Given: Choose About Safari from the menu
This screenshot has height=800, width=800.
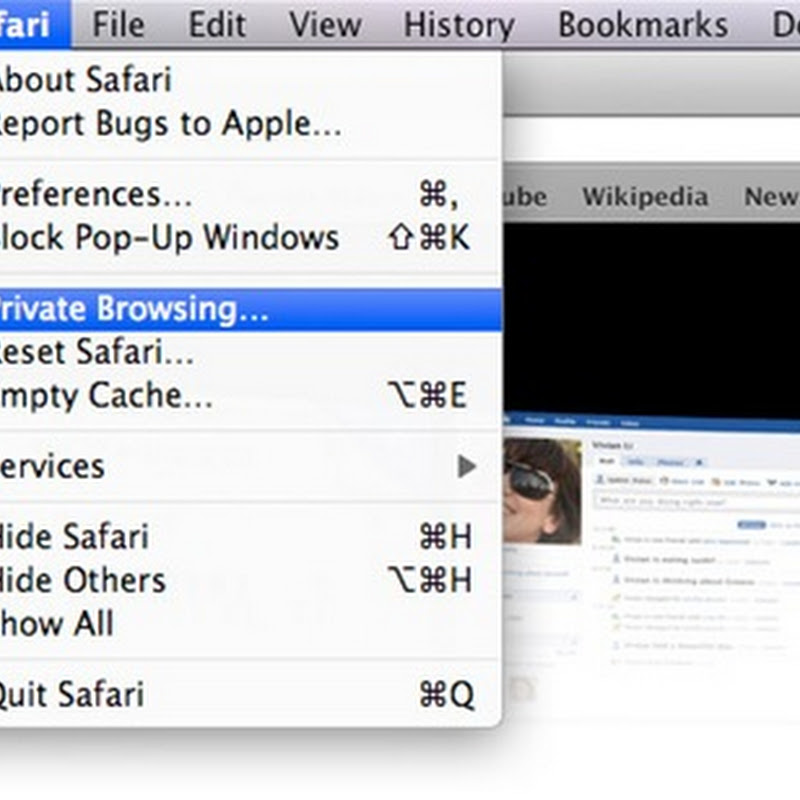Looking at the screenshot, I should [x=251, y=80].
